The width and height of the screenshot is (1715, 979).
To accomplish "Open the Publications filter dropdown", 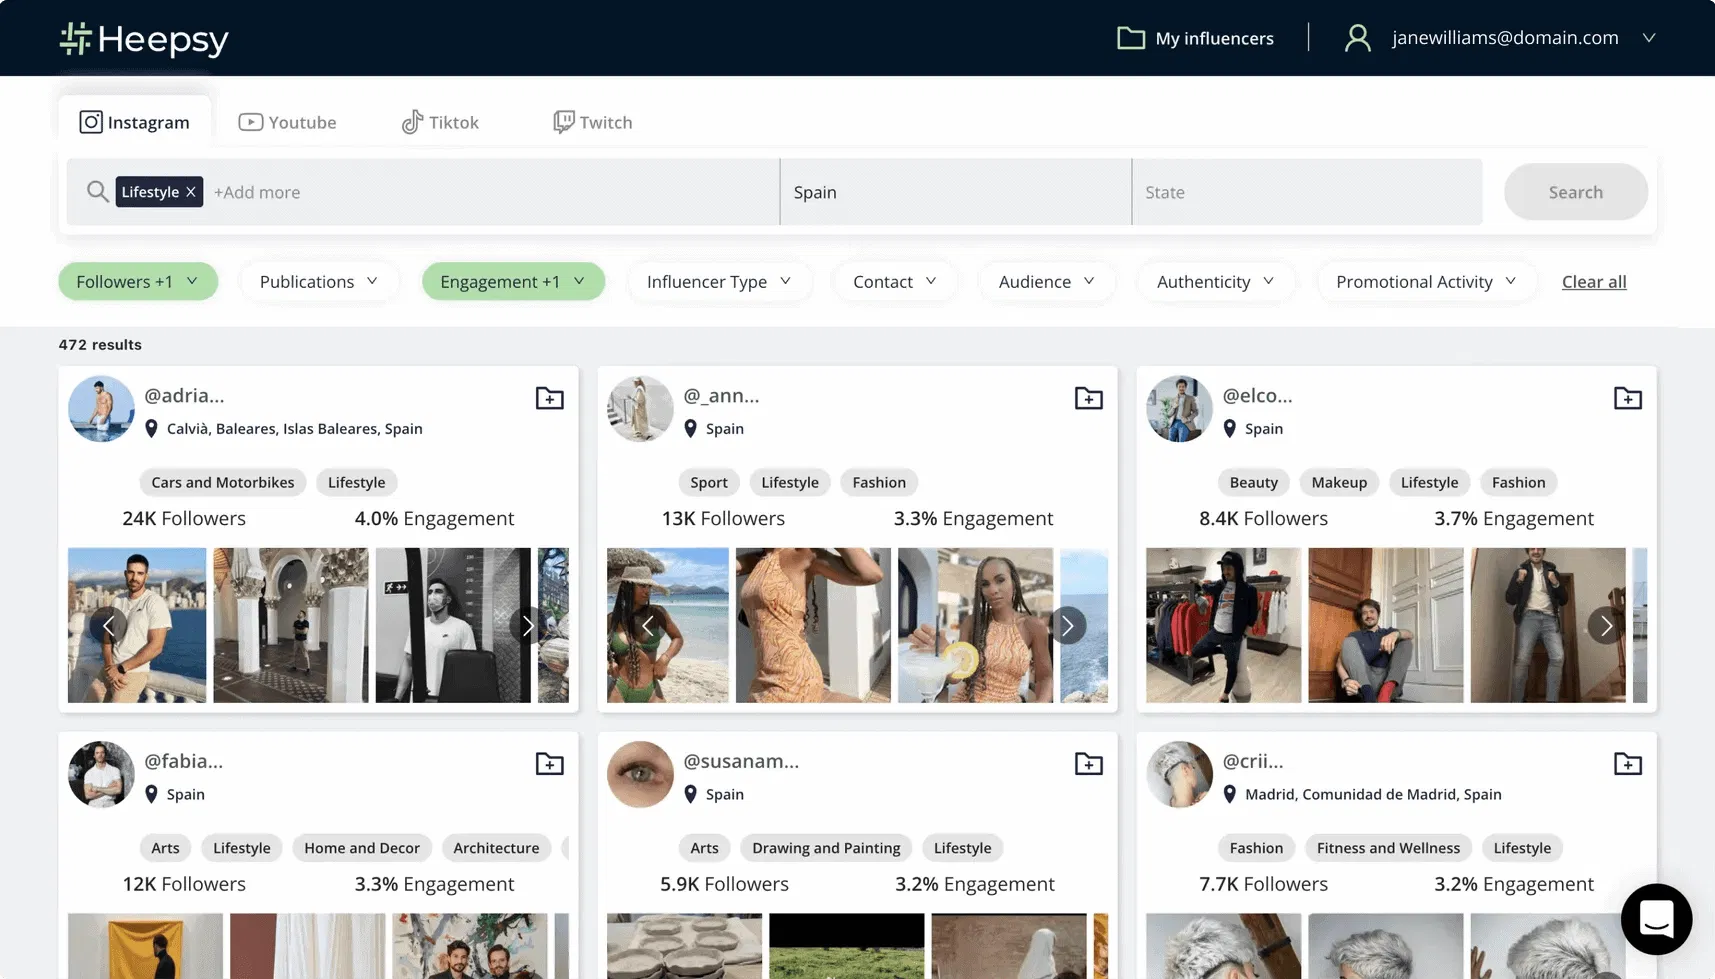I will pyautogui.click(x=319, y=282).
